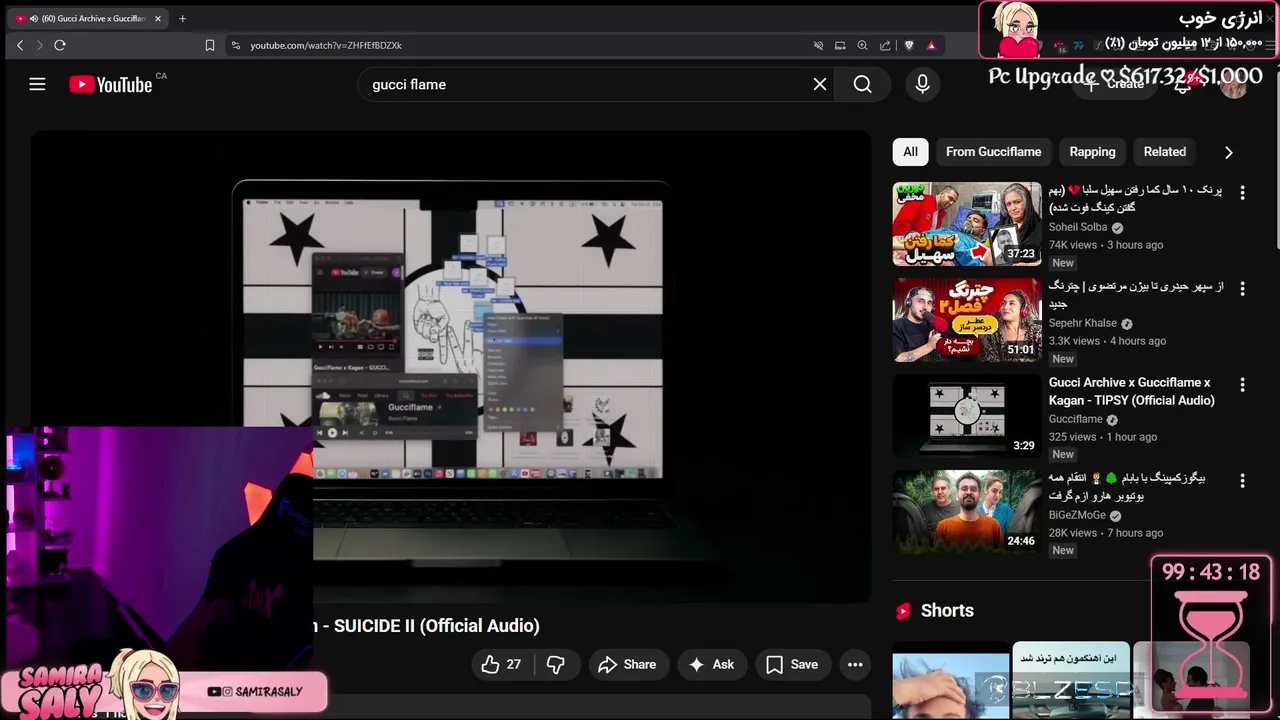Click the Shorts section heading
This screenshot has width=1280, height=720.
[x=947, y=611]
